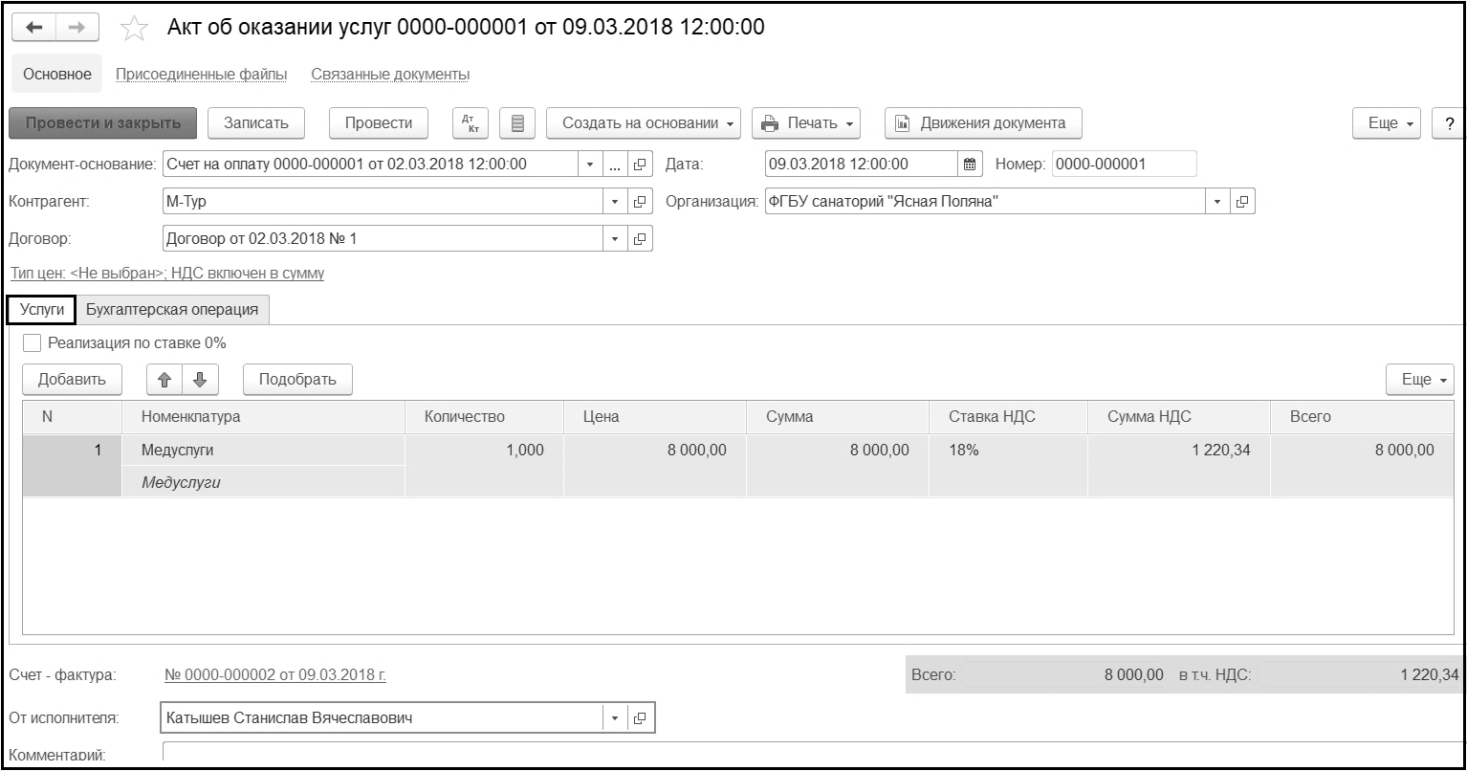Expand Контрагент dropdown list
The image size is (1467, 771).
[615, 200]
